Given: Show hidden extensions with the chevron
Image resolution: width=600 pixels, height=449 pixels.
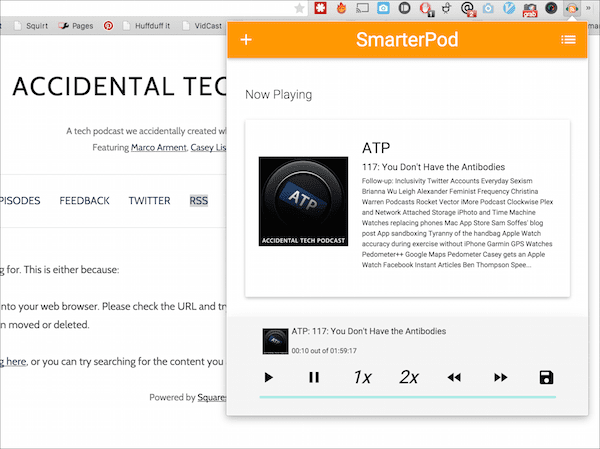Looking at the screenshot, I should pyautogui.click(x=588, y=8).
